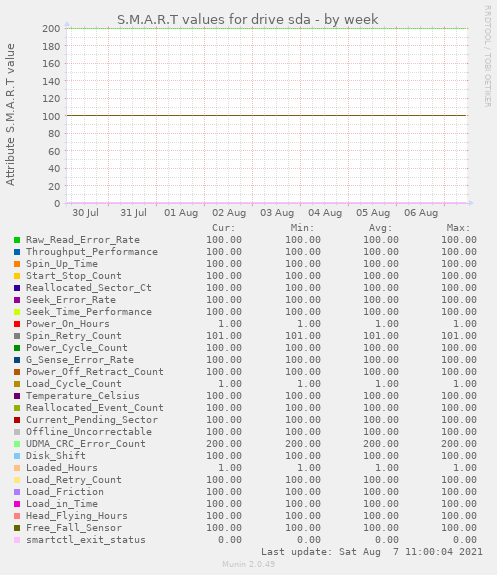Screen dimensions: 497x575
Task: Click the blue Throughput_Performance legend swatch
Action: coord(17,252)
